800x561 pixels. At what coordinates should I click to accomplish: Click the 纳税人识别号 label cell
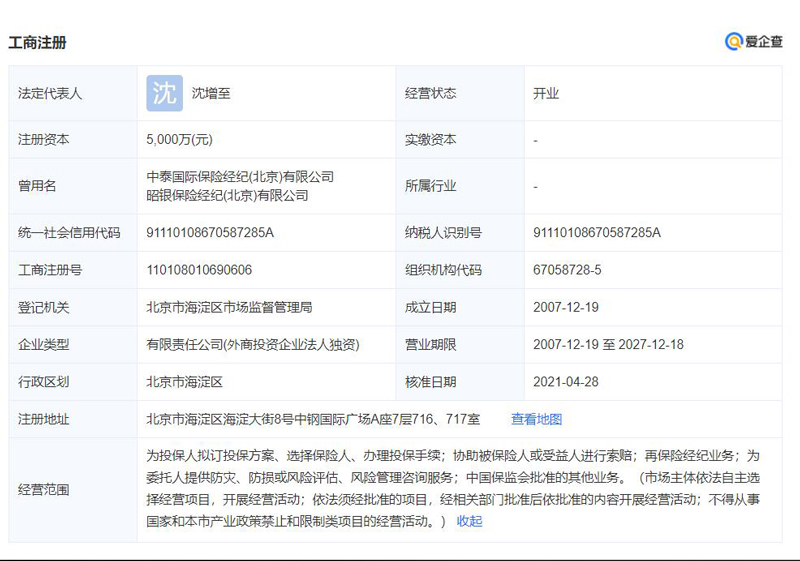click(460, 233)
